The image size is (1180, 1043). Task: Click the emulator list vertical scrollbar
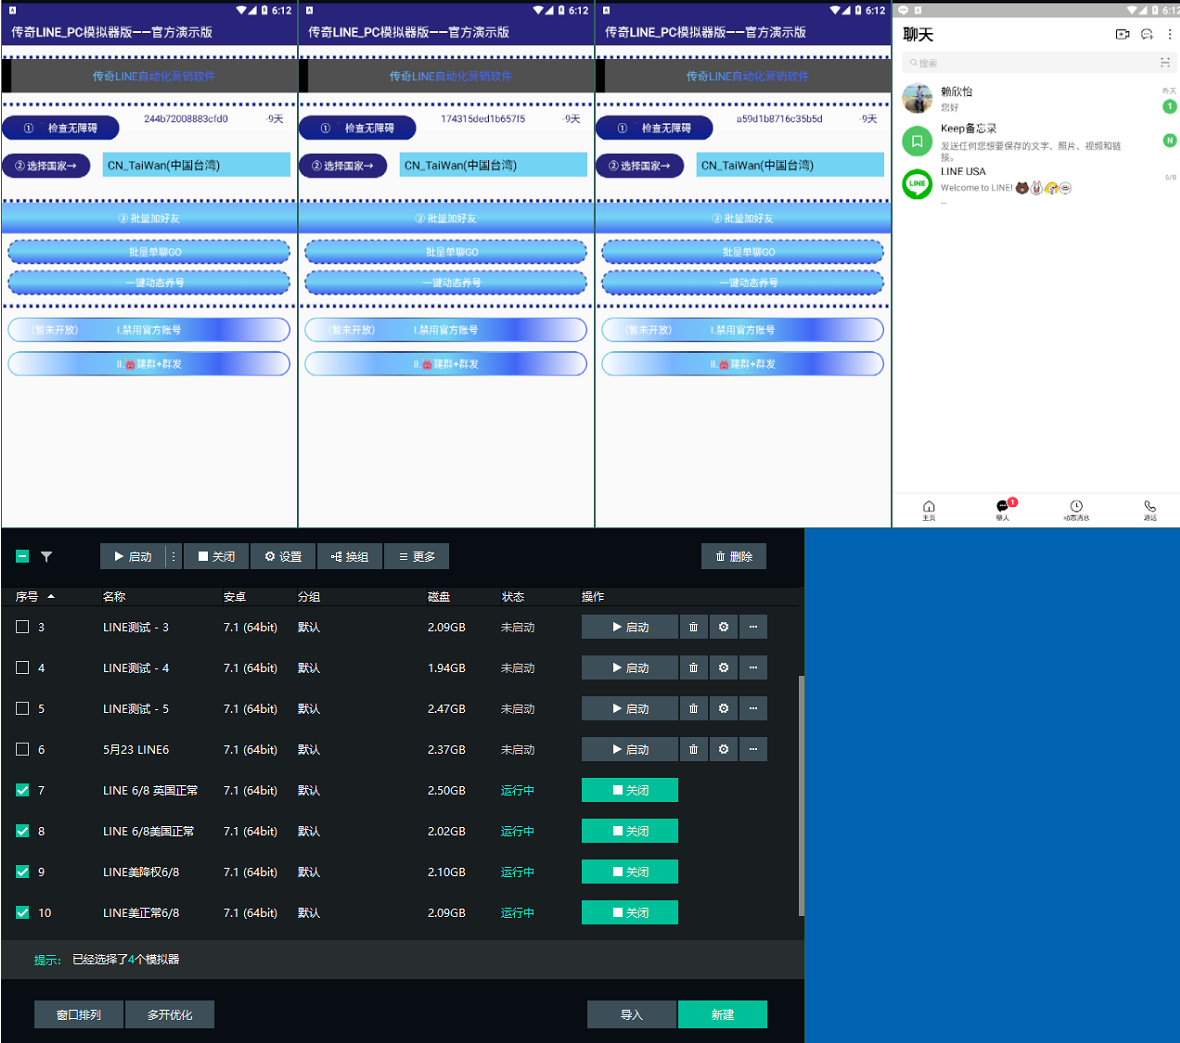[801, 795]
